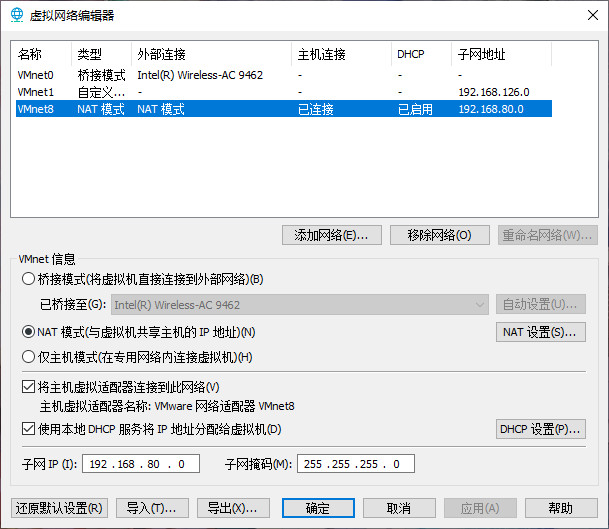Click the 自动设置(U)... button
This screenshot has height=529, width=609.
pyautogui.click(x=541, y=304)
